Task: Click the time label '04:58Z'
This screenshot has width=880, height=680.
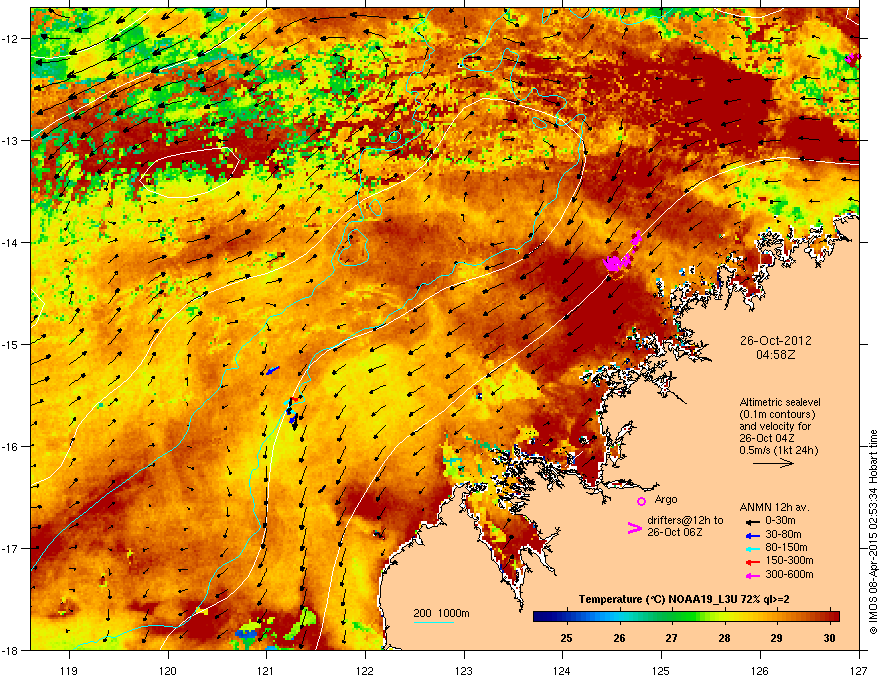Action: tap(776, 355)
